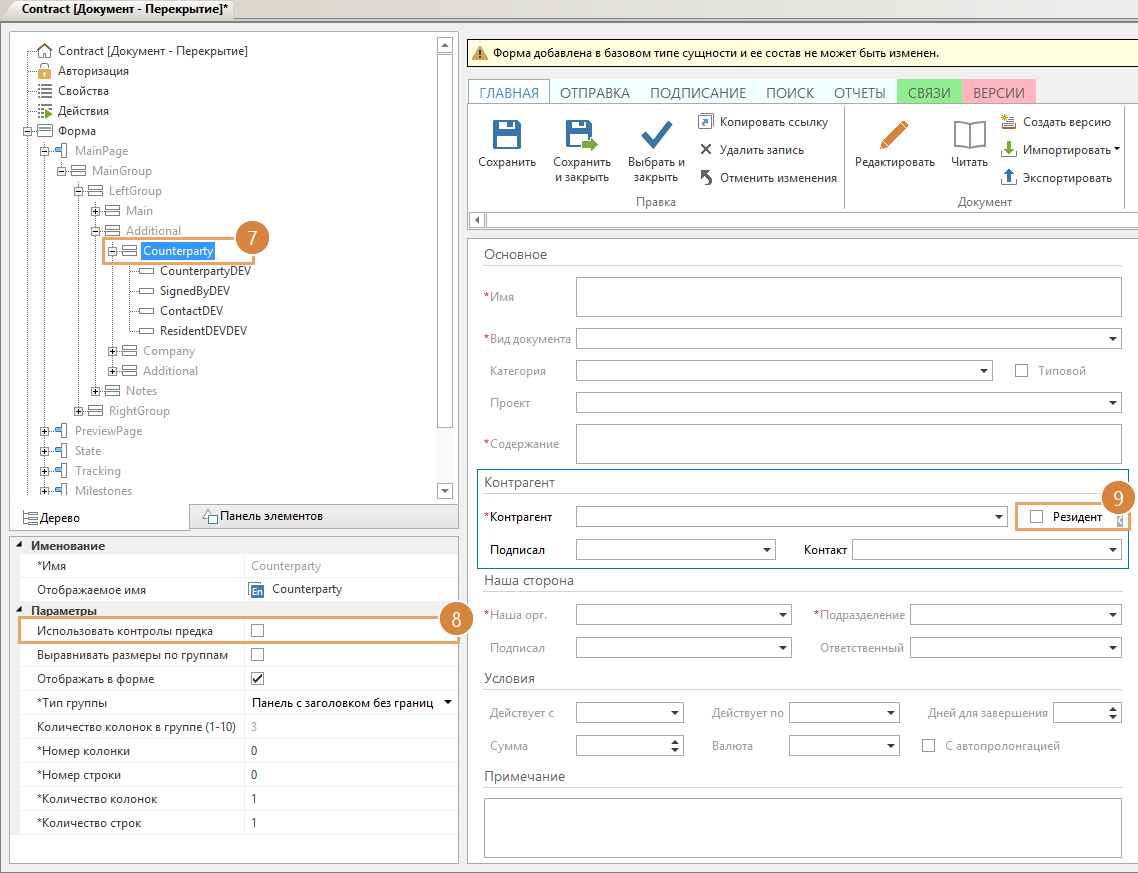Viewport: 1138px width, 873px height.
Task: Uncheck the Отображать в форме checkbox
Action: pos(257,679)
